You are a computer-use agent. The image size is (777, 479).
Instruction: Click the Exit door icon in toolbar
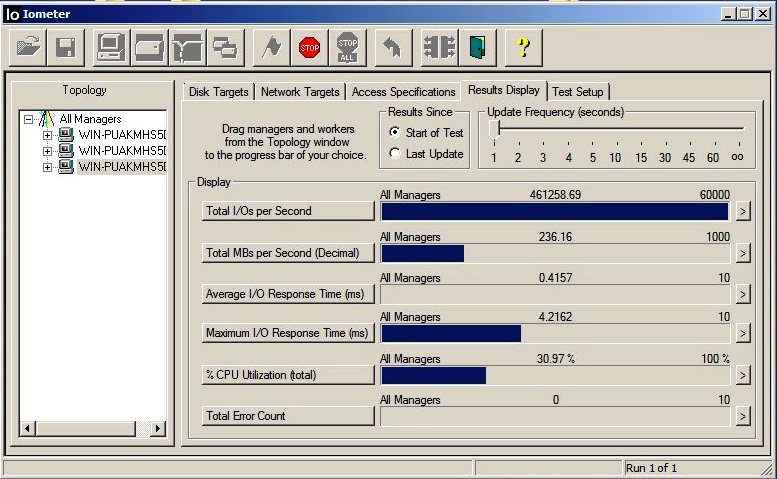[477, 47]
